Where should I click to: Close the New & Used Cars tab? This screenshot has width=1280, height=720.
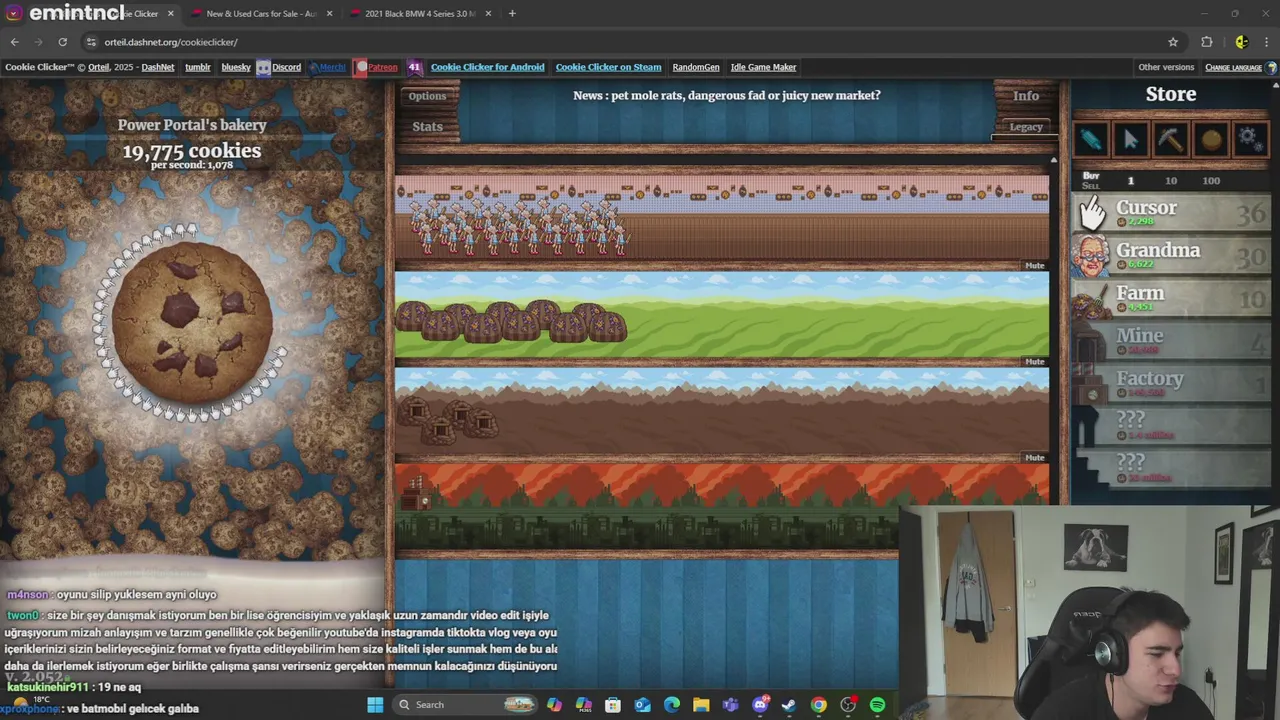(x=329, y=14)
